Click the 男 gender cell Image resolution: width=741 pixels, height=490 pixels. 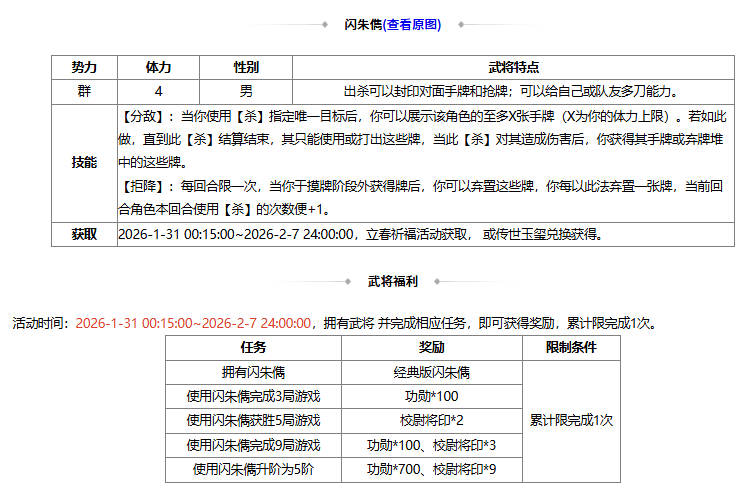[246, 91]
